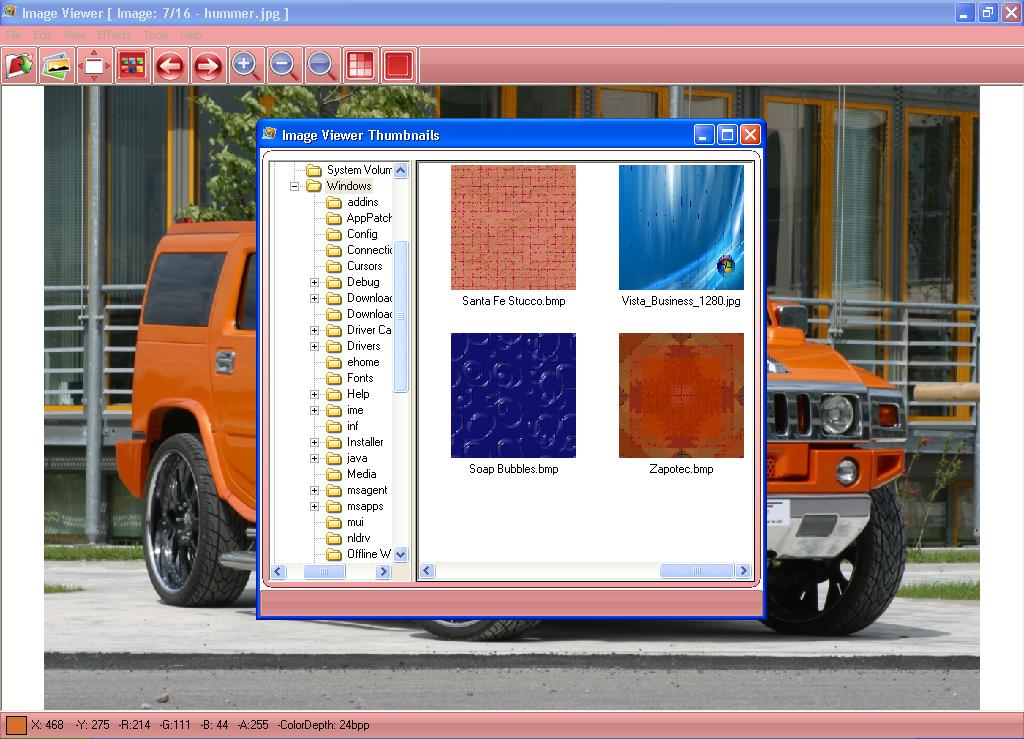Screen dimensions: 1024x739
Task: Open the Soap Bubbles.bmp thumbnail
Action: coord(513,396)
